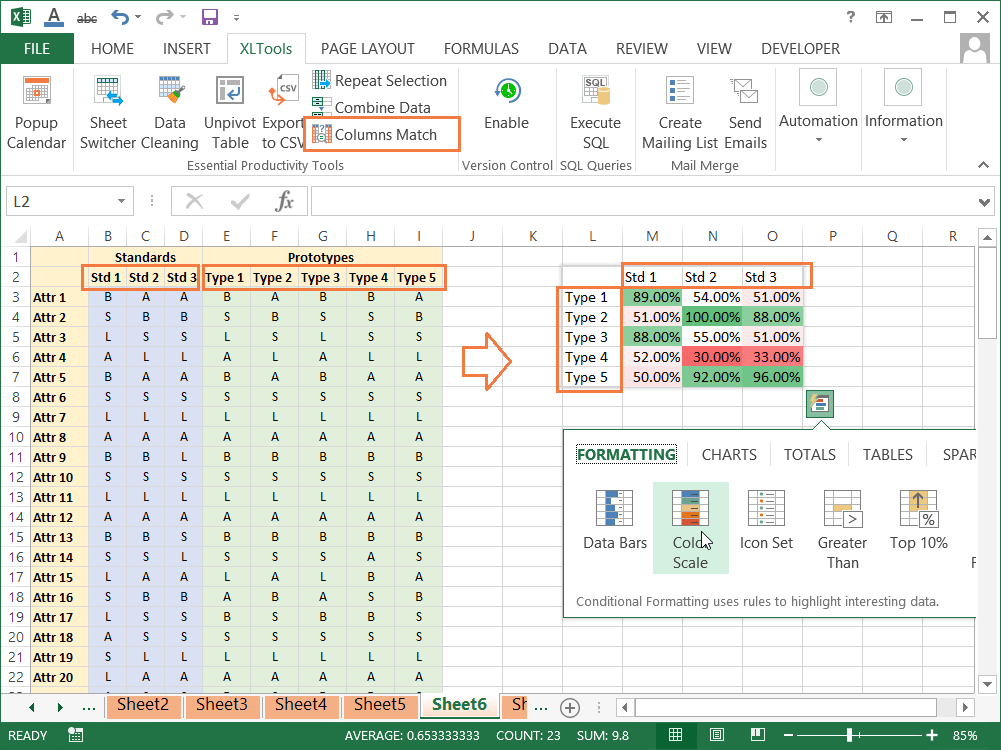Click the Create Mailing List icon
The height and width of the screenshot is (750, 1001).
(x=679, y=110)
